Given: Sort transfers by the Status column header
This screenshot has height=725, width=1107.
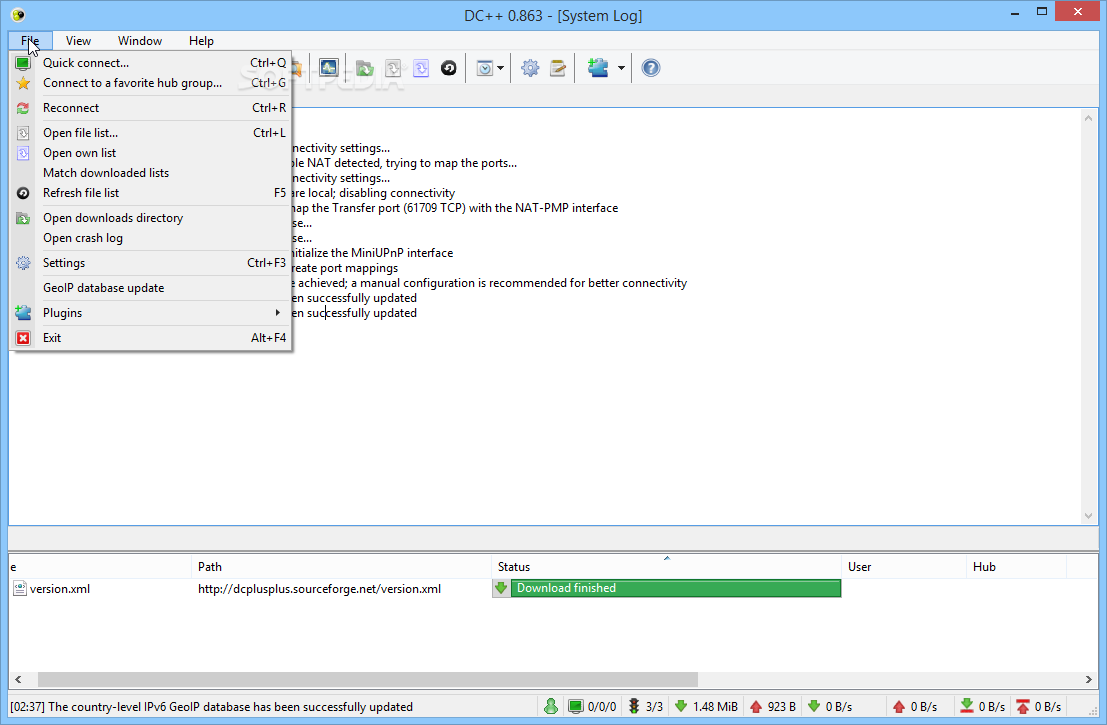Looking at the screenshot, I should 666,567.
